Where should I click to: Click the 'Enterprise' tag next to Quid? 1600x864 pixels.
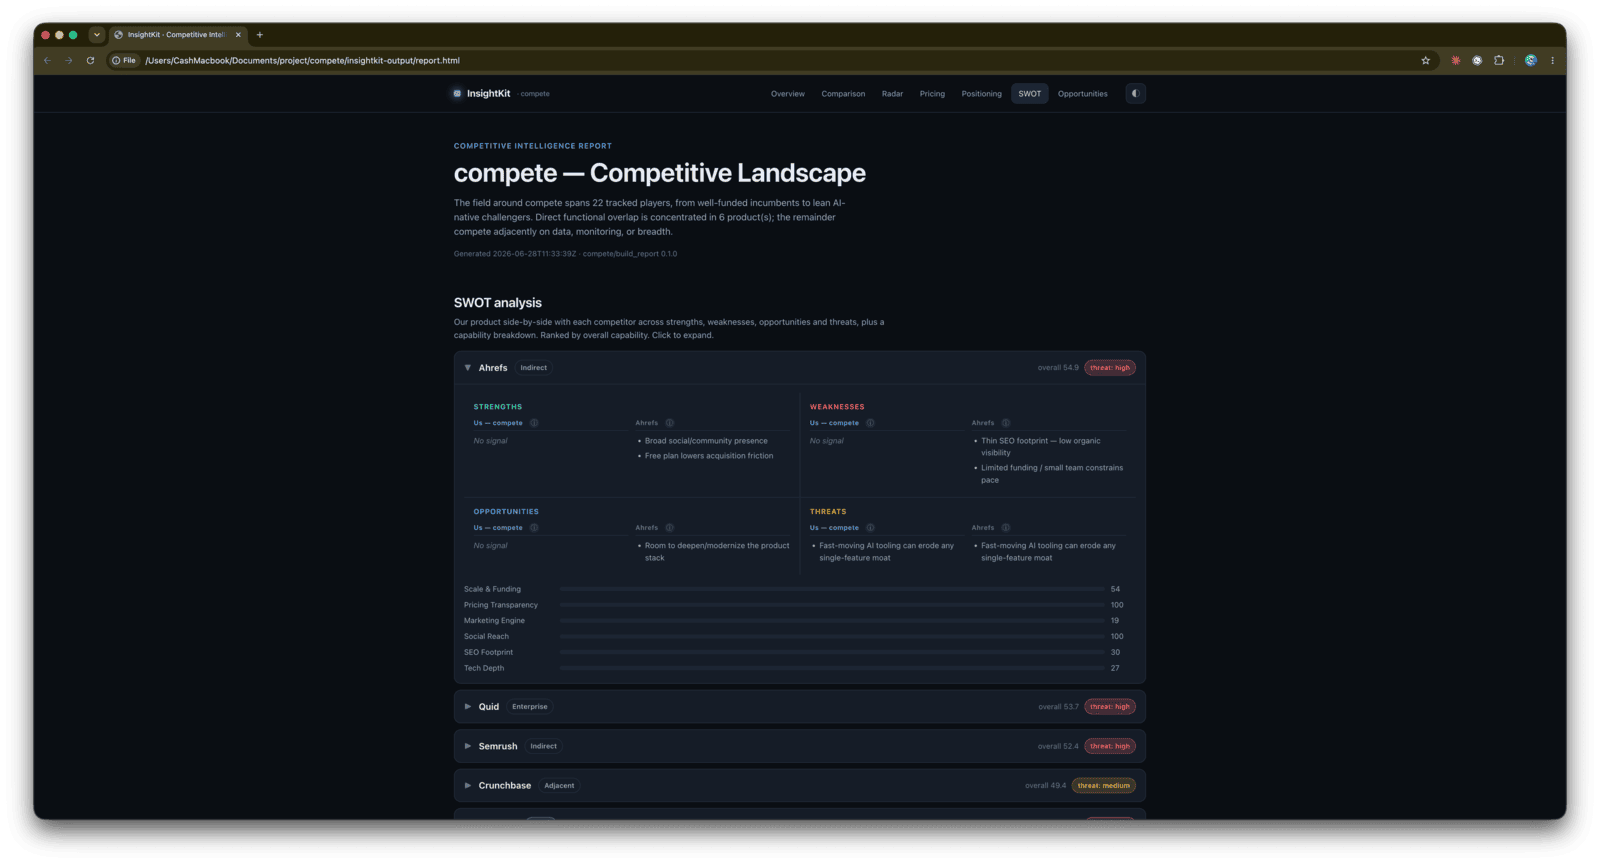530,707
